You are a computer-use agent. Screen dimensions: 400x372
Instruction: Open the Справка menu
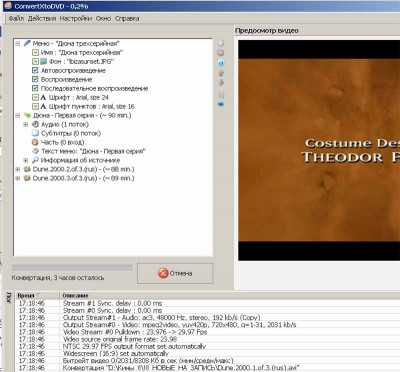pyautogui.click(x=127, y=19)
